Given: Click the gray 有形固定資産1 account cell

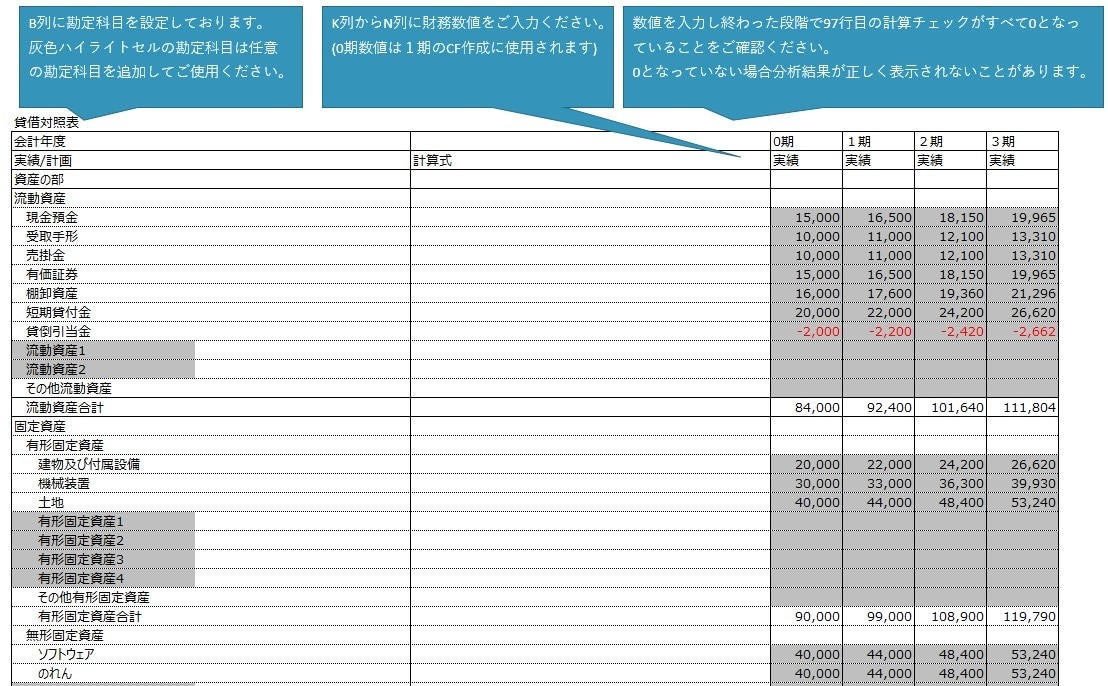Looking at the screenshot, I should tap(103, 521).
